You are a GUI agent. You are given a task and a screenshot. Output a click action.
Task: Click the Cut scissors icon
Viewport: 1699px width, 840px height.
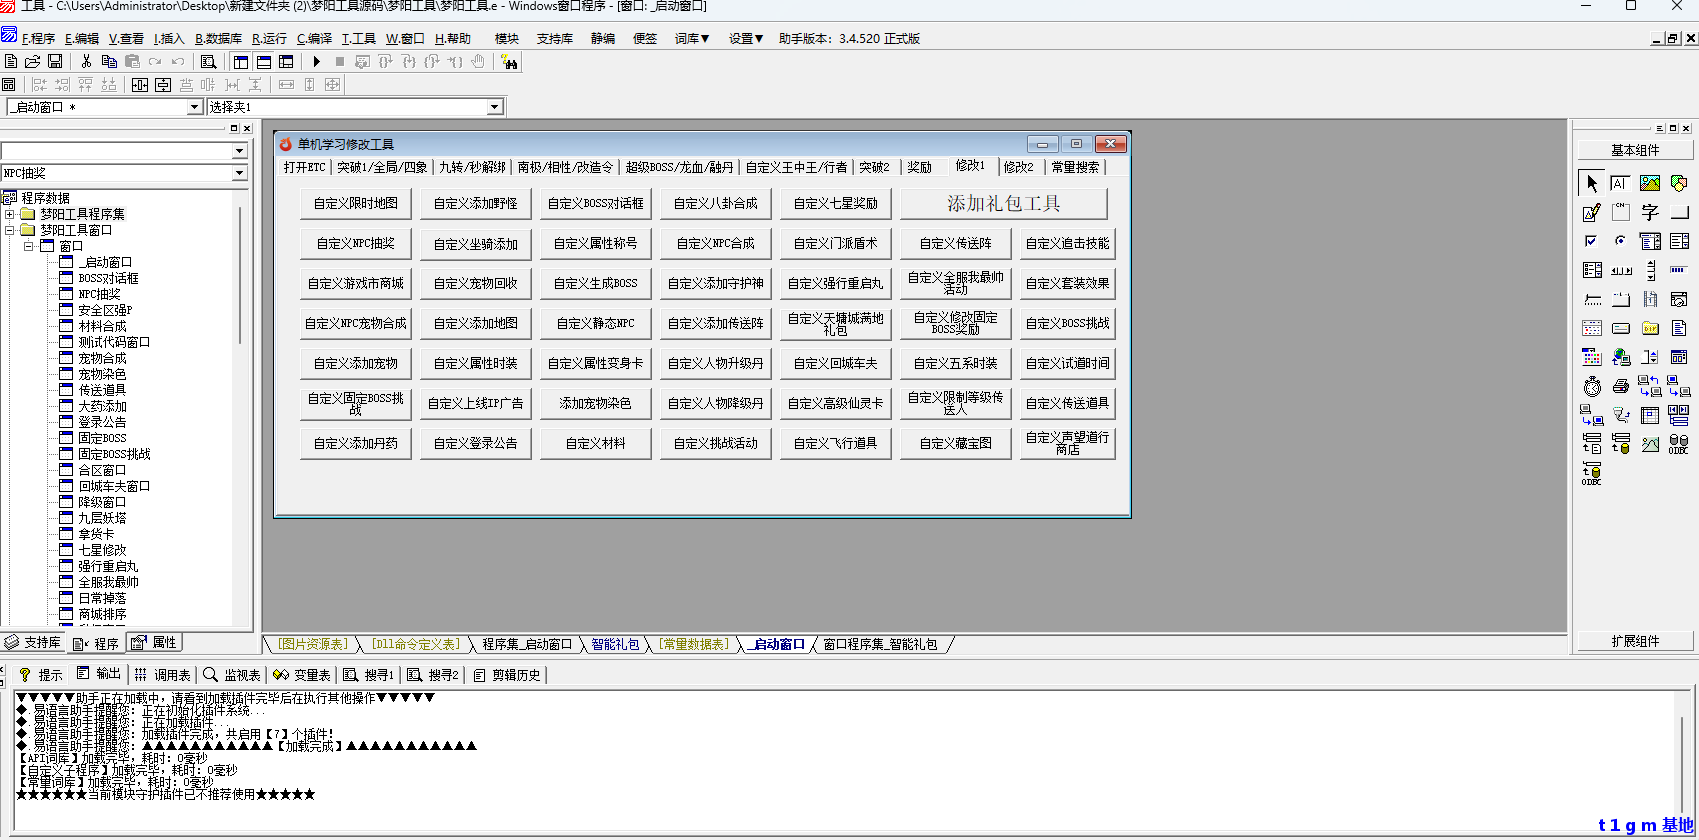86,61
